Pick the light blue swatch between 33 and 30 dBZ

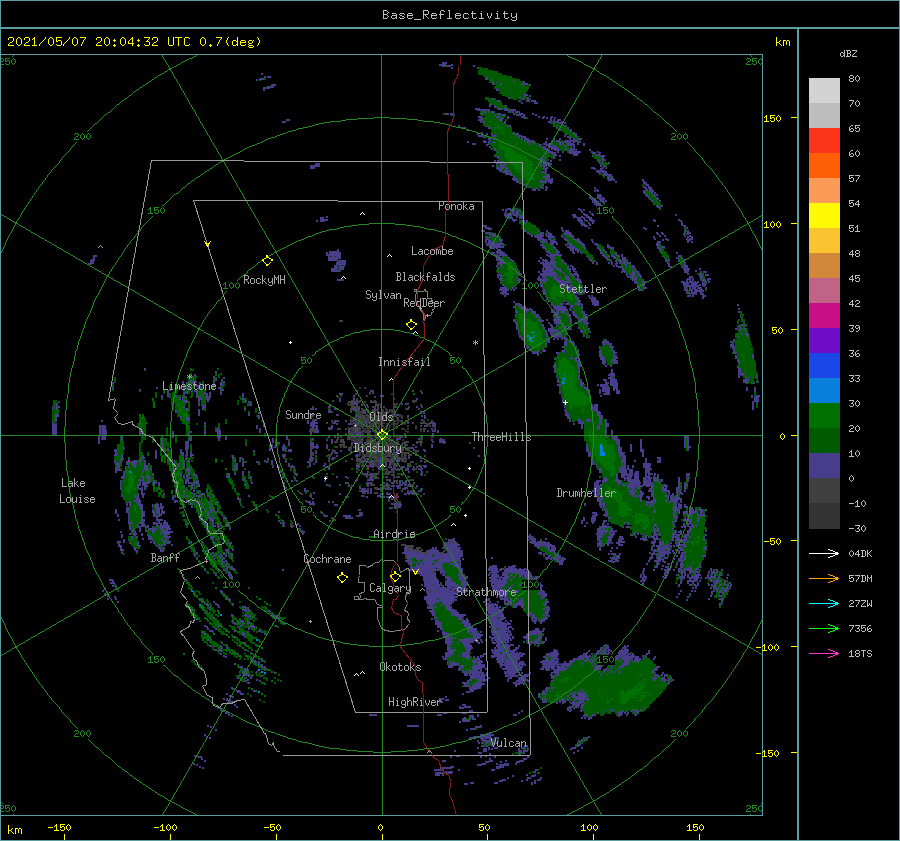tap(824, 391)
